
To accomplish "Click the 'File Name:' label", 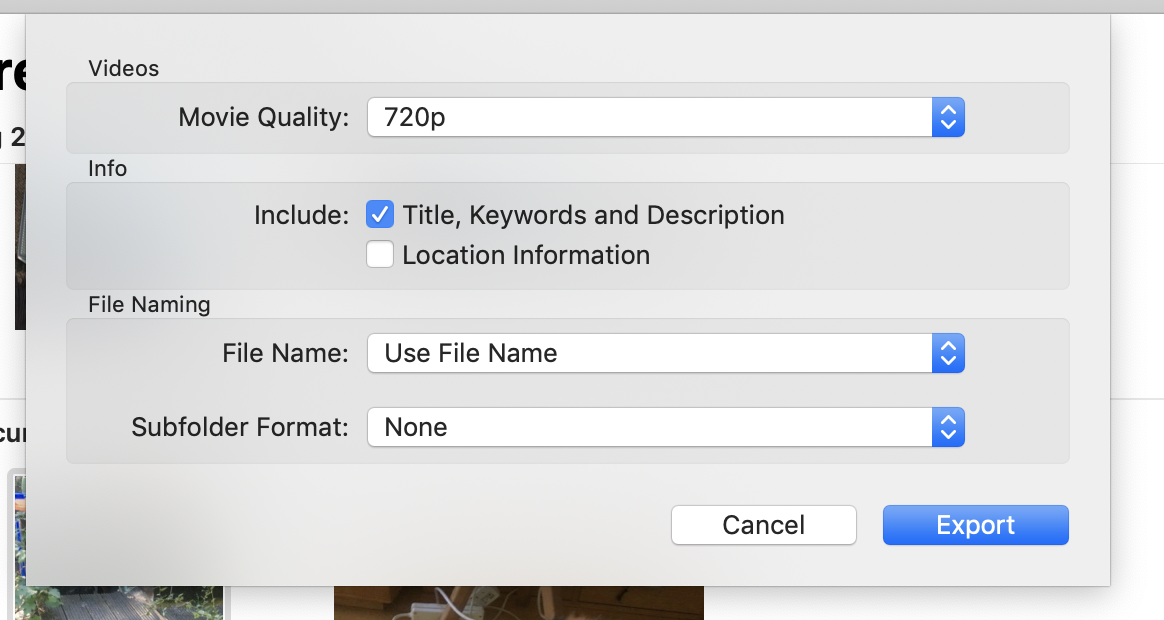I will pos(285,353).
